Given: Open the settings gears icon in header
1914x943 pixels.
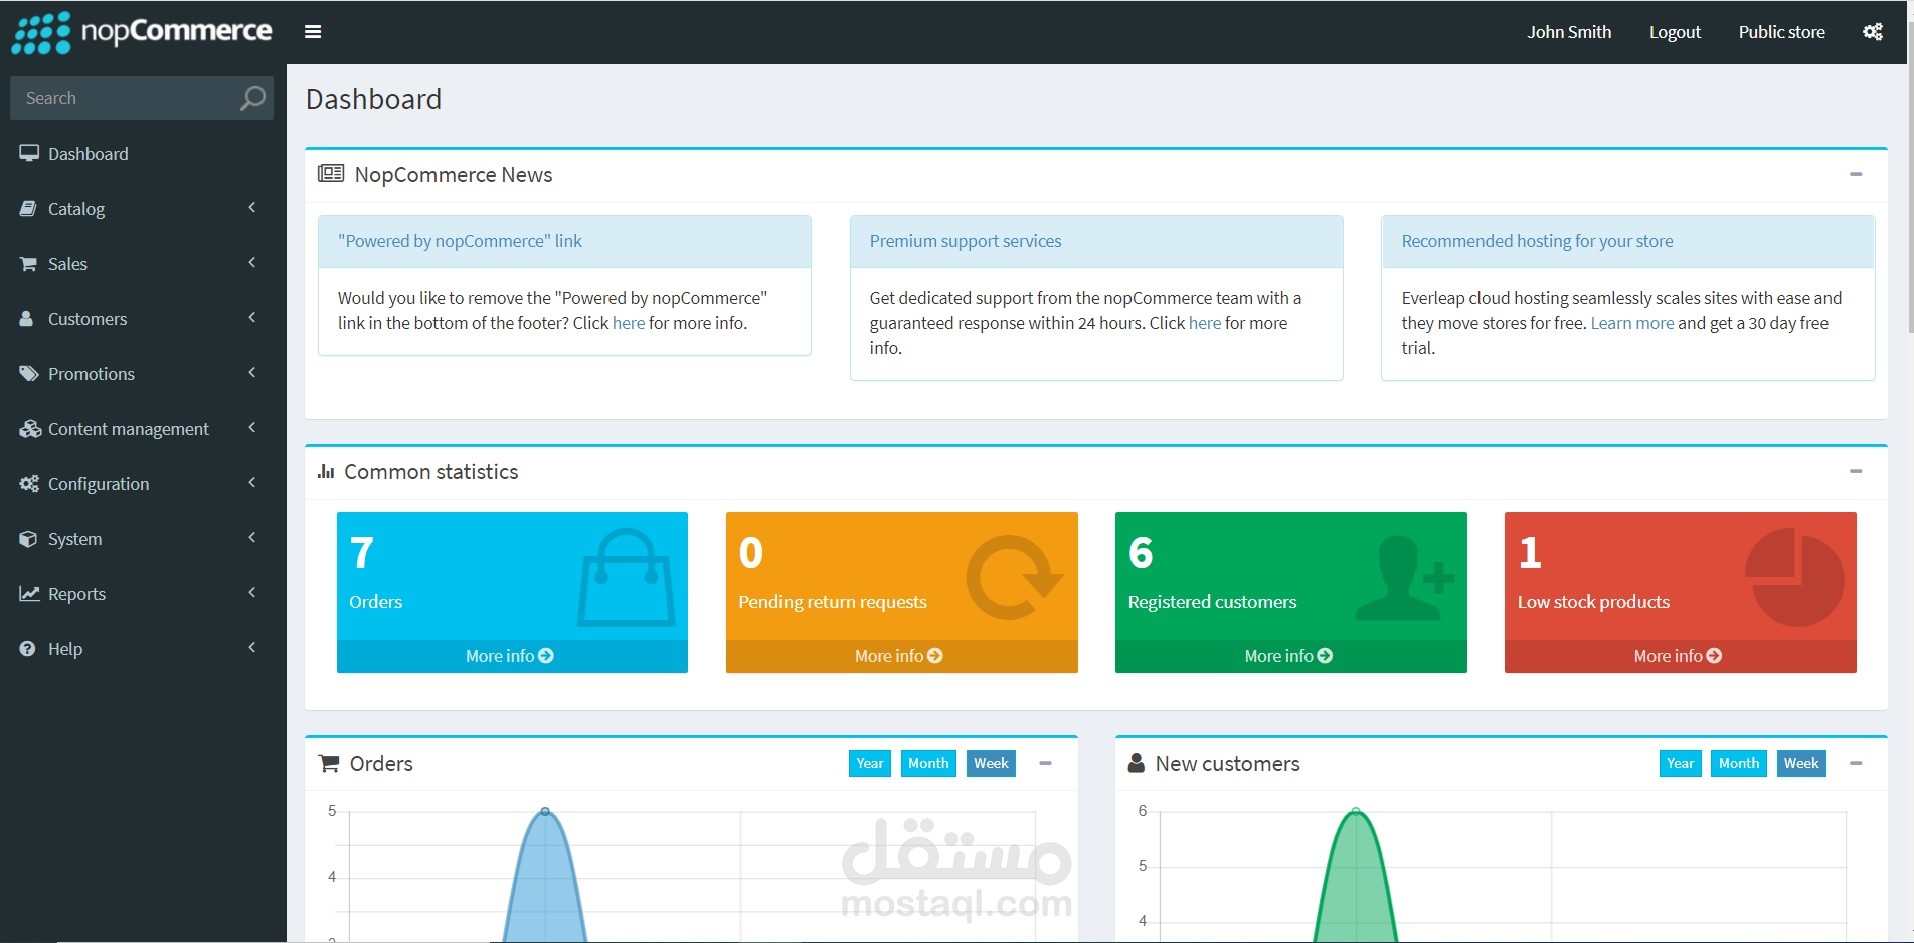Looking at the screenshot, I should tap(1873, 32).
